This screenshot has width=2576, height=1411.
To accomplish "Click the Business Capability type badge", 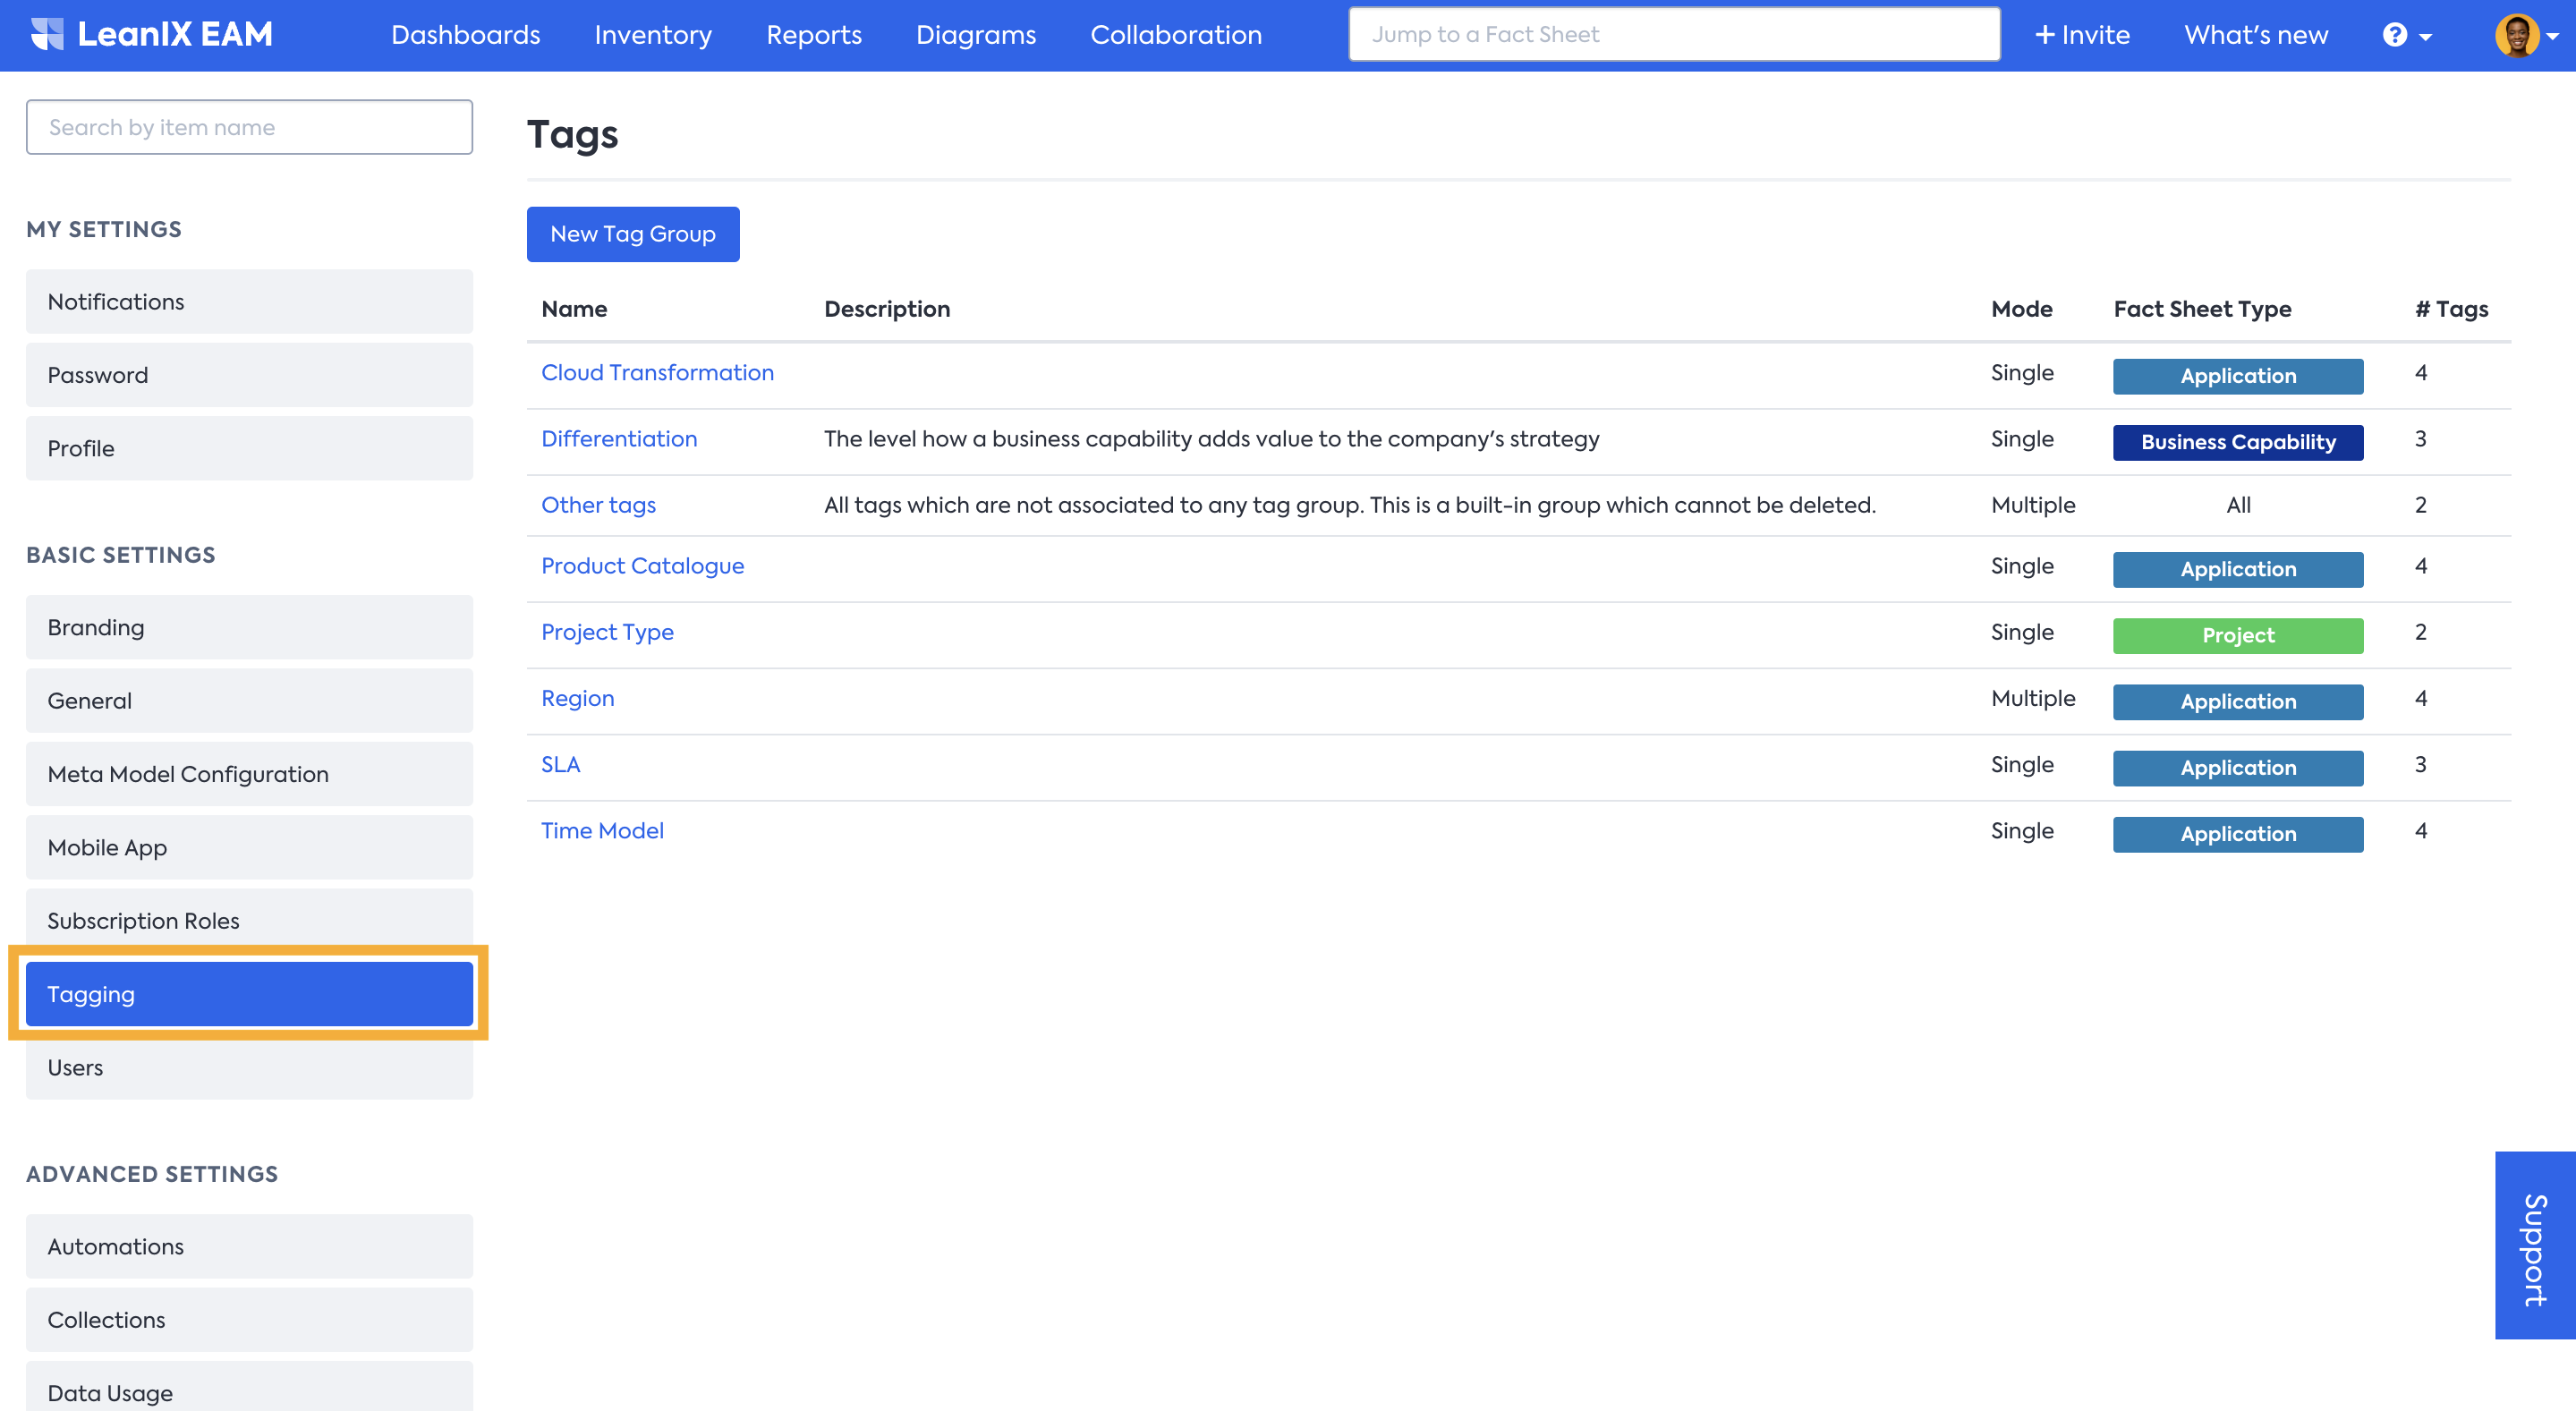I will (2237, 442).
